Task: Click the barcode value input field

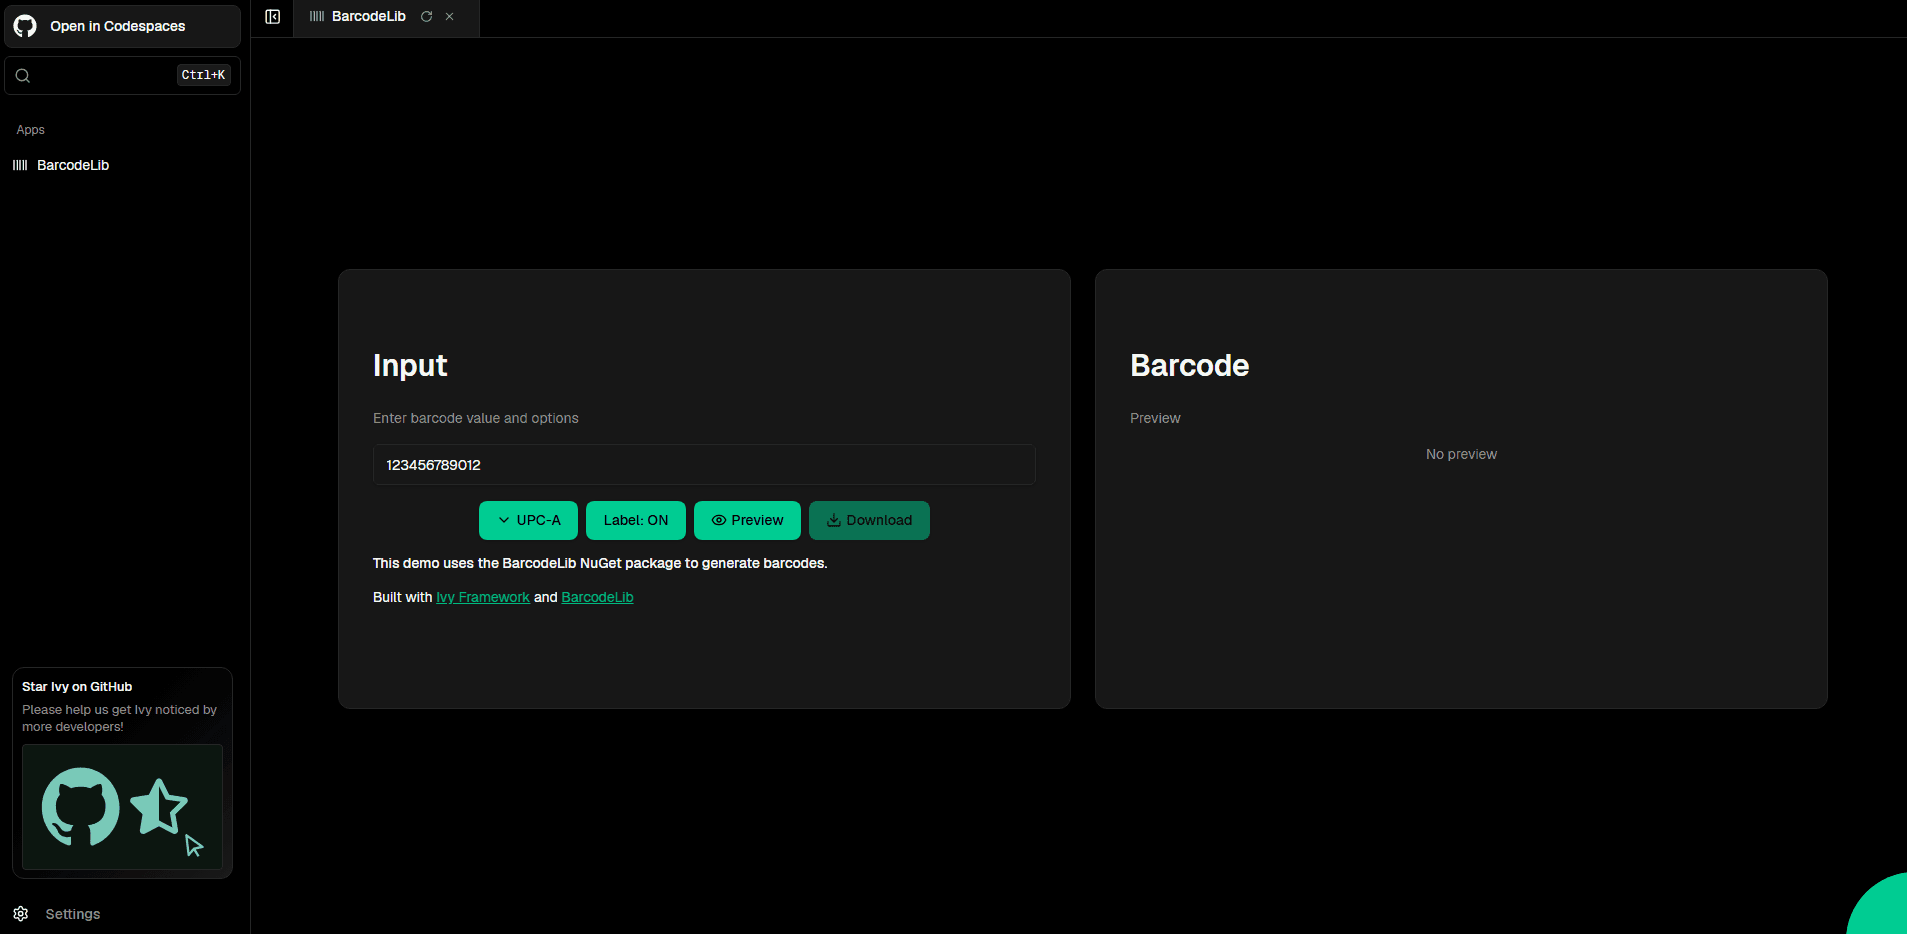Action: coord(703,464)
